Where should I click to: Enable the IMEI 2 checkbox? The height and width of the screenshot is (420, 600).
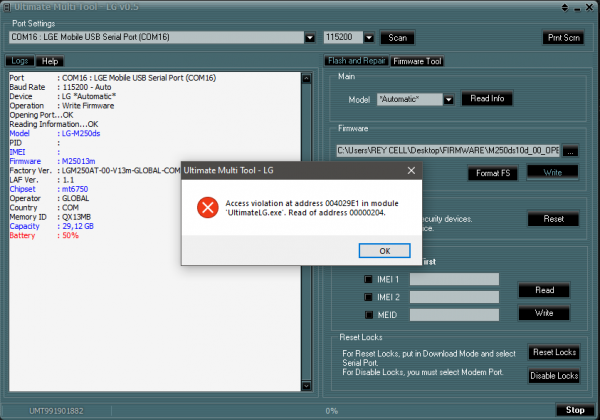[368, 297]
